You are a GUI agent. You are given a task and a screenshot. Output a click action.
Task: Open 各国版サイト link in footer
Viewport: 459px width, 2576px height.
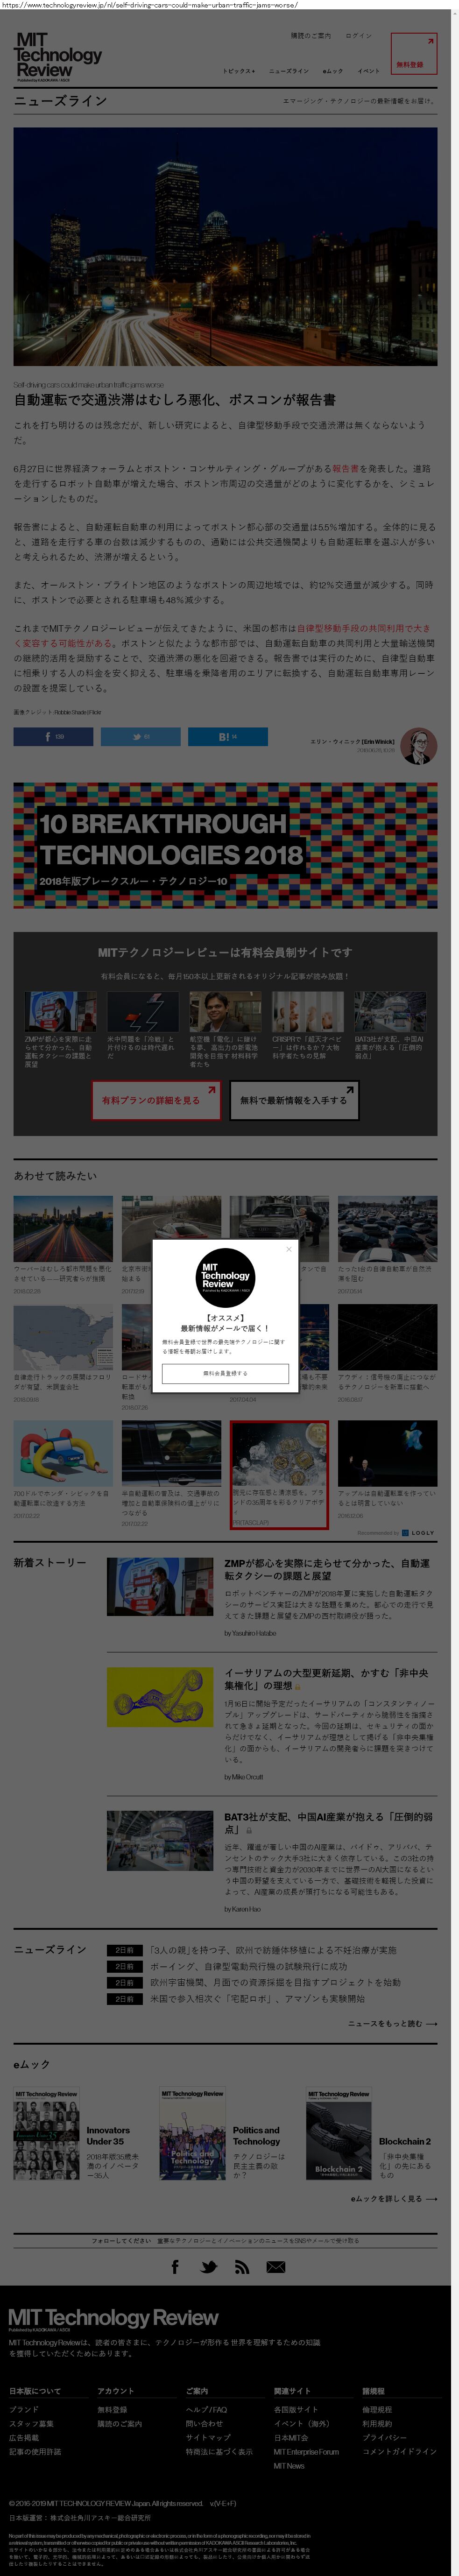coord(296,2409)
